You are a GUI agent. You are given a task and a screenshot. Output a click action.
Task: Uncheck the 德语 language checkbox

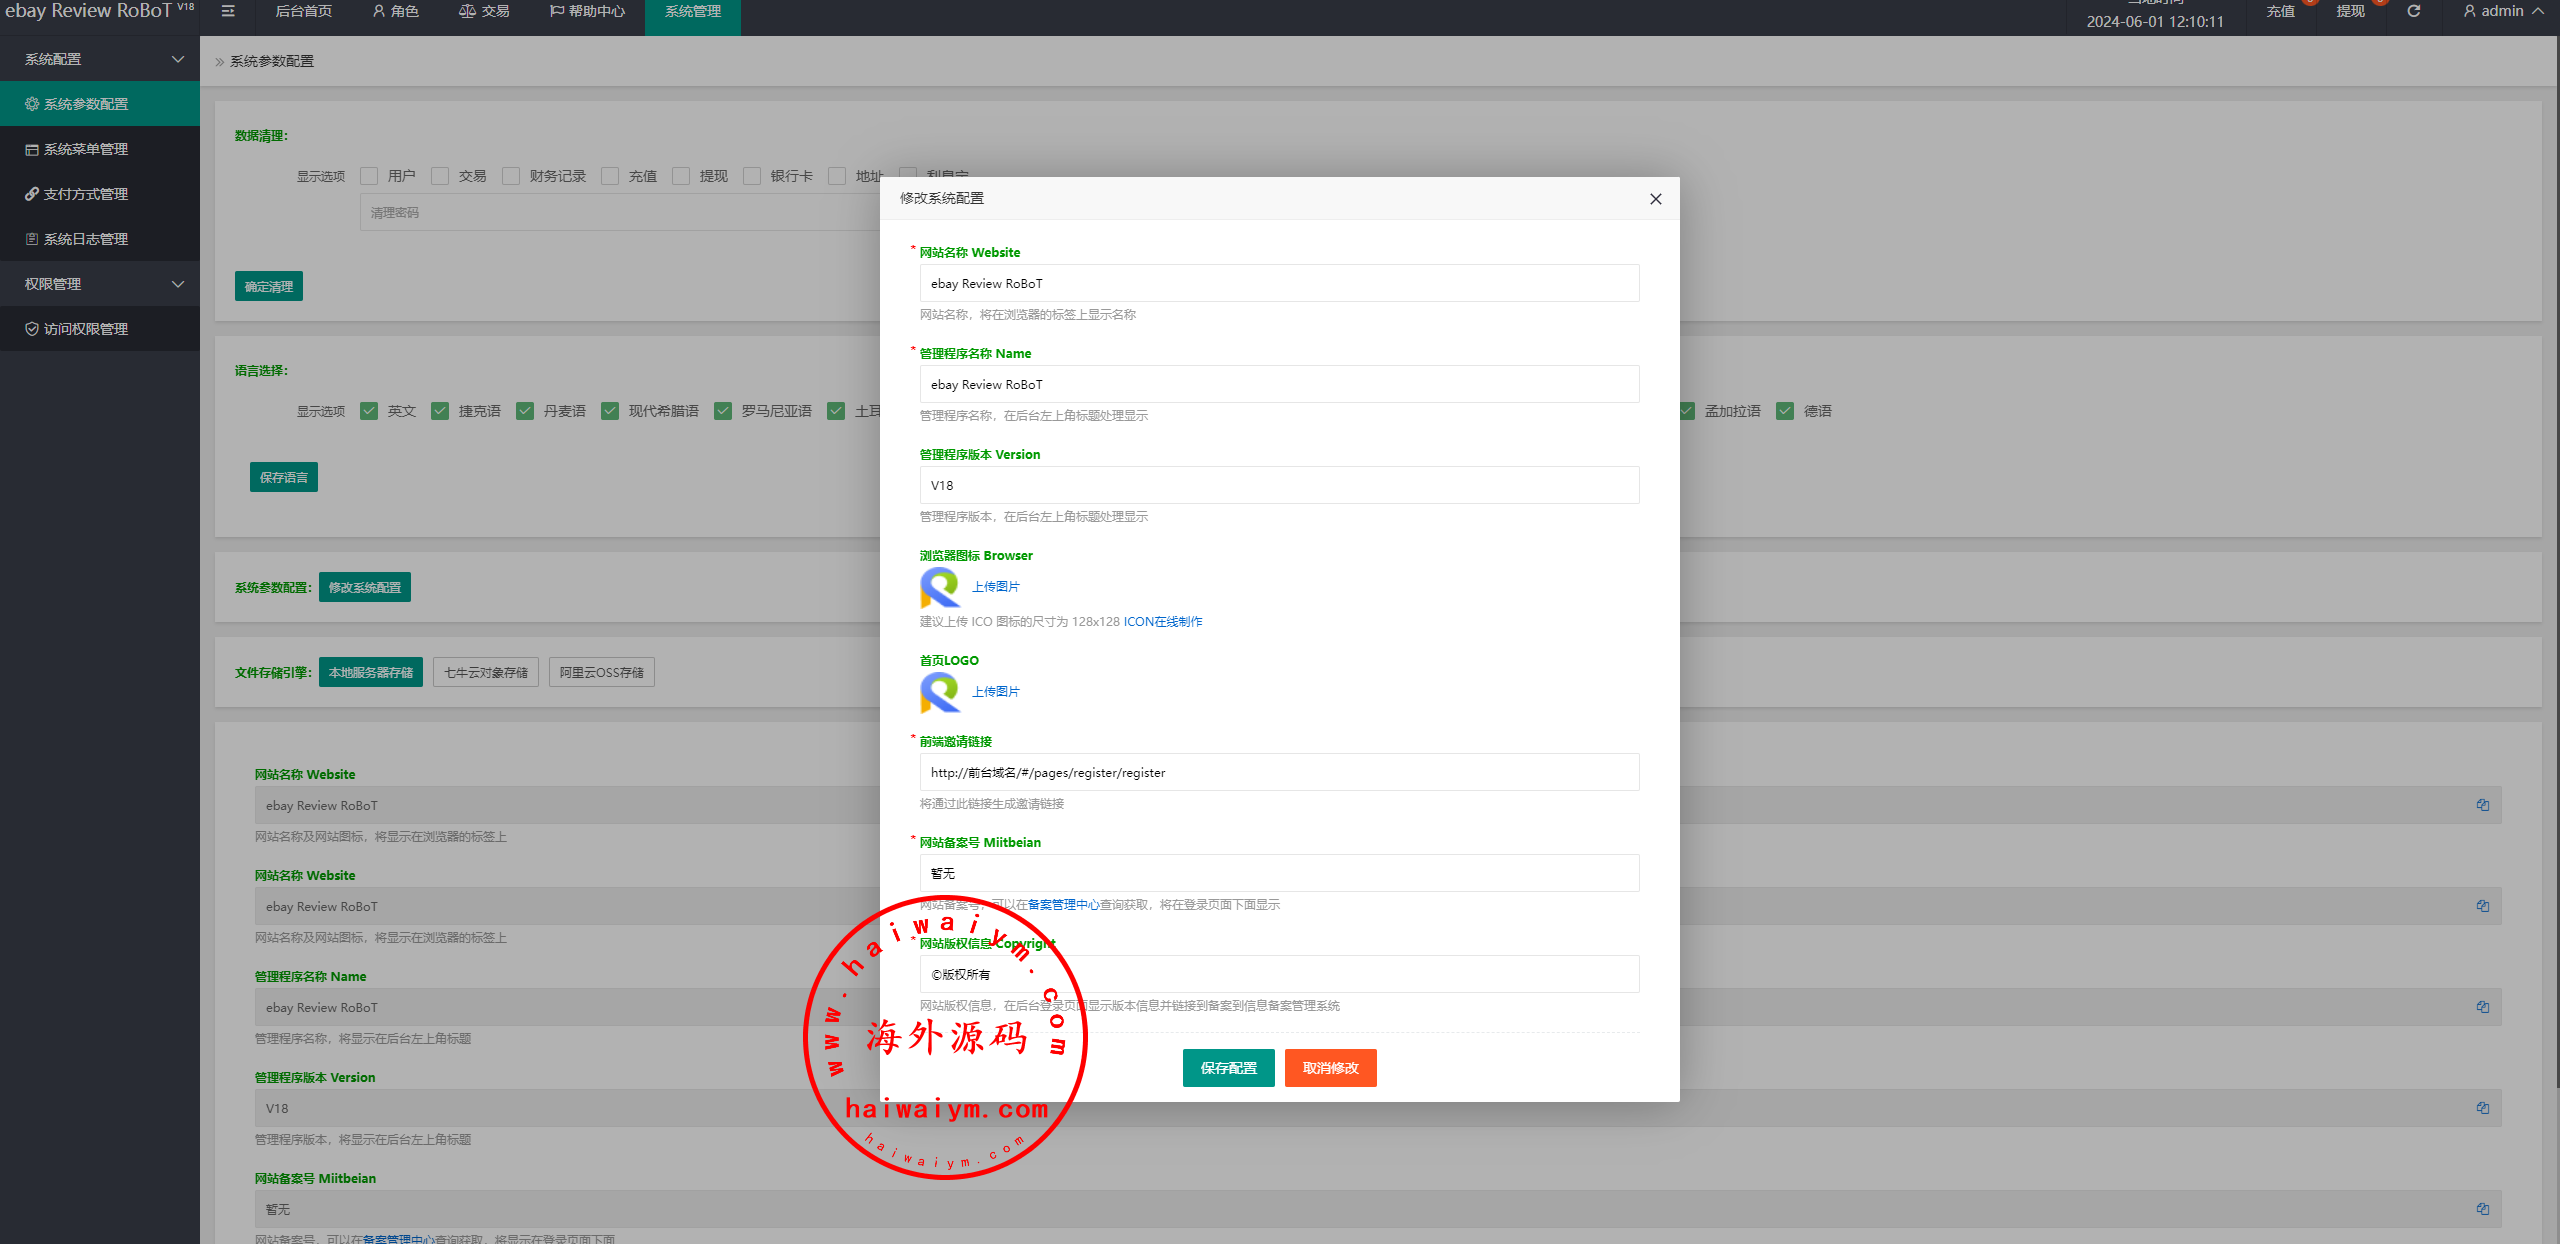click(1785, 411)
